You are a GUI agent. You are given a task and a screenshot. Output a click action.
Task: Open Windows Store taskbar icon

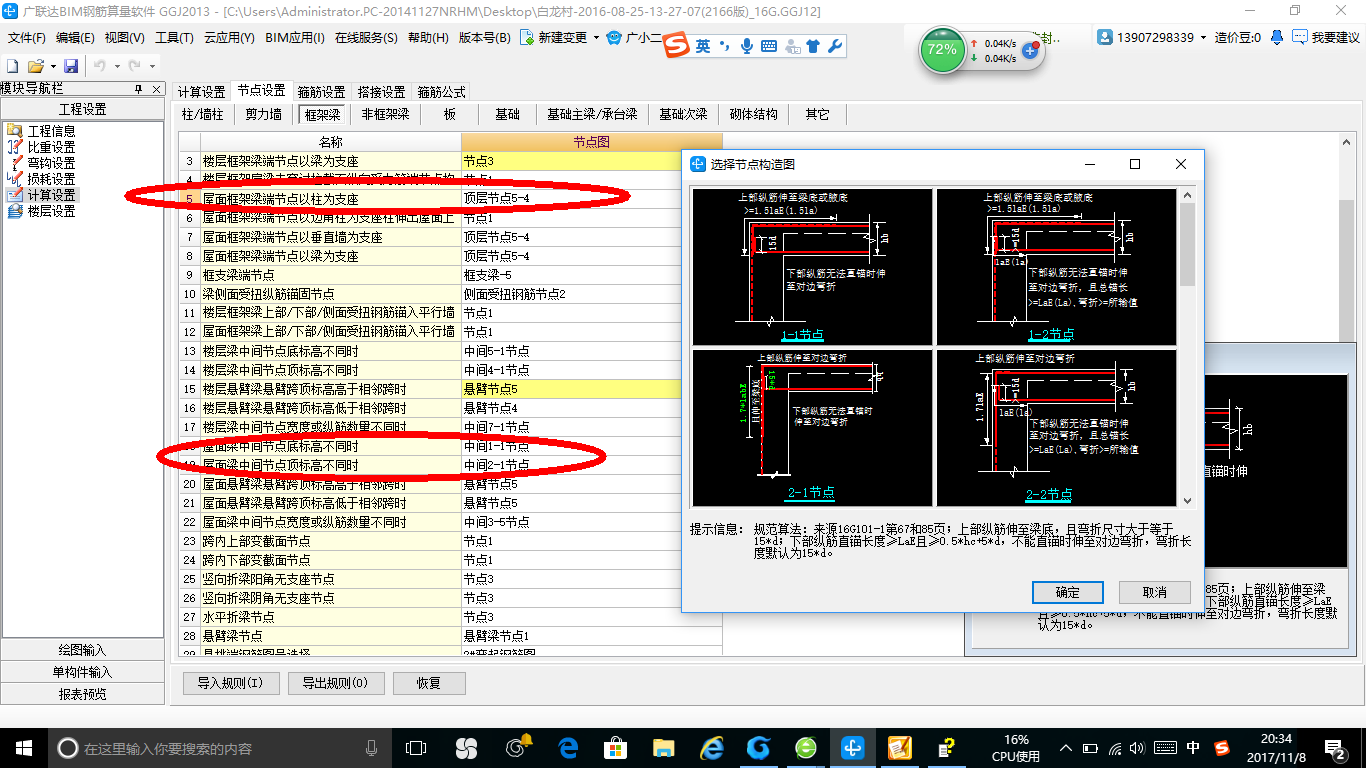616,747
